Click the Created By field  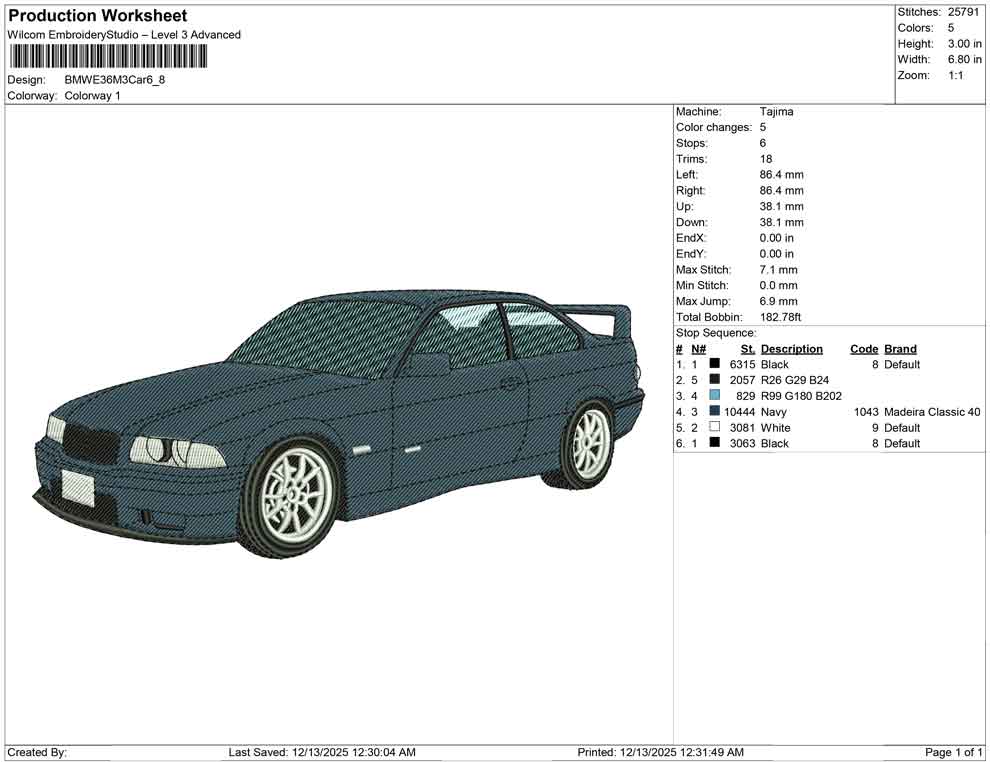click(40, 752)
